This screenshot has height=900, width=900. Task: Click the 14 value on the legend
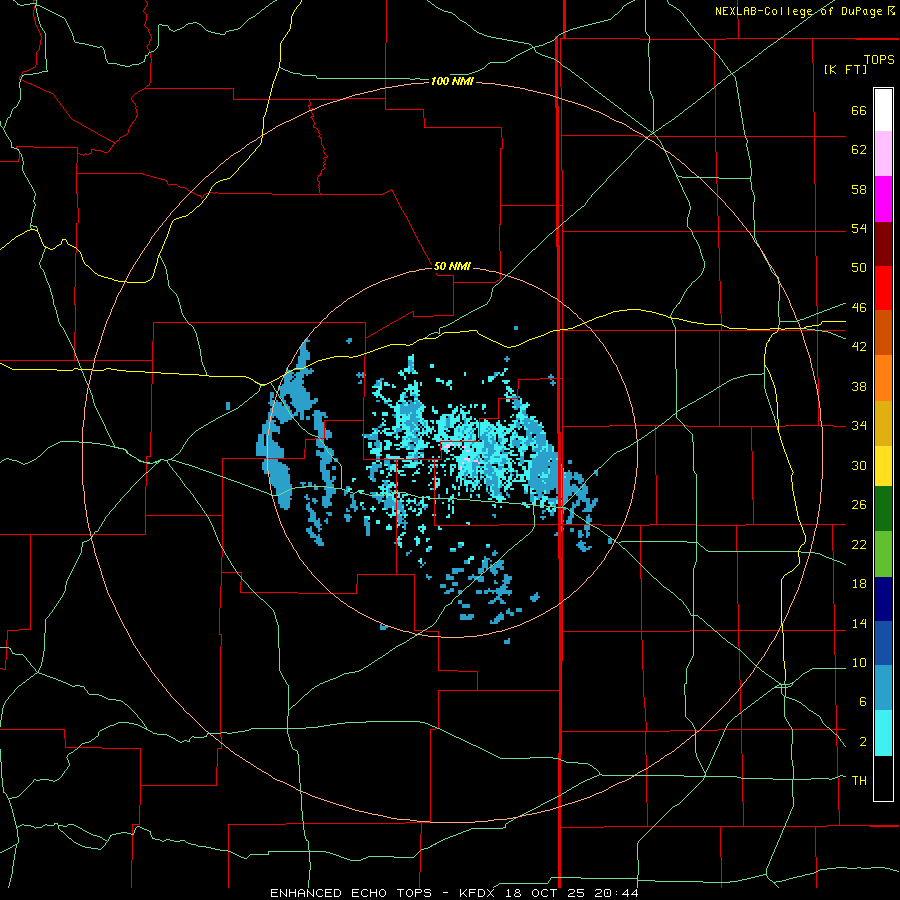tap(859, 623)
